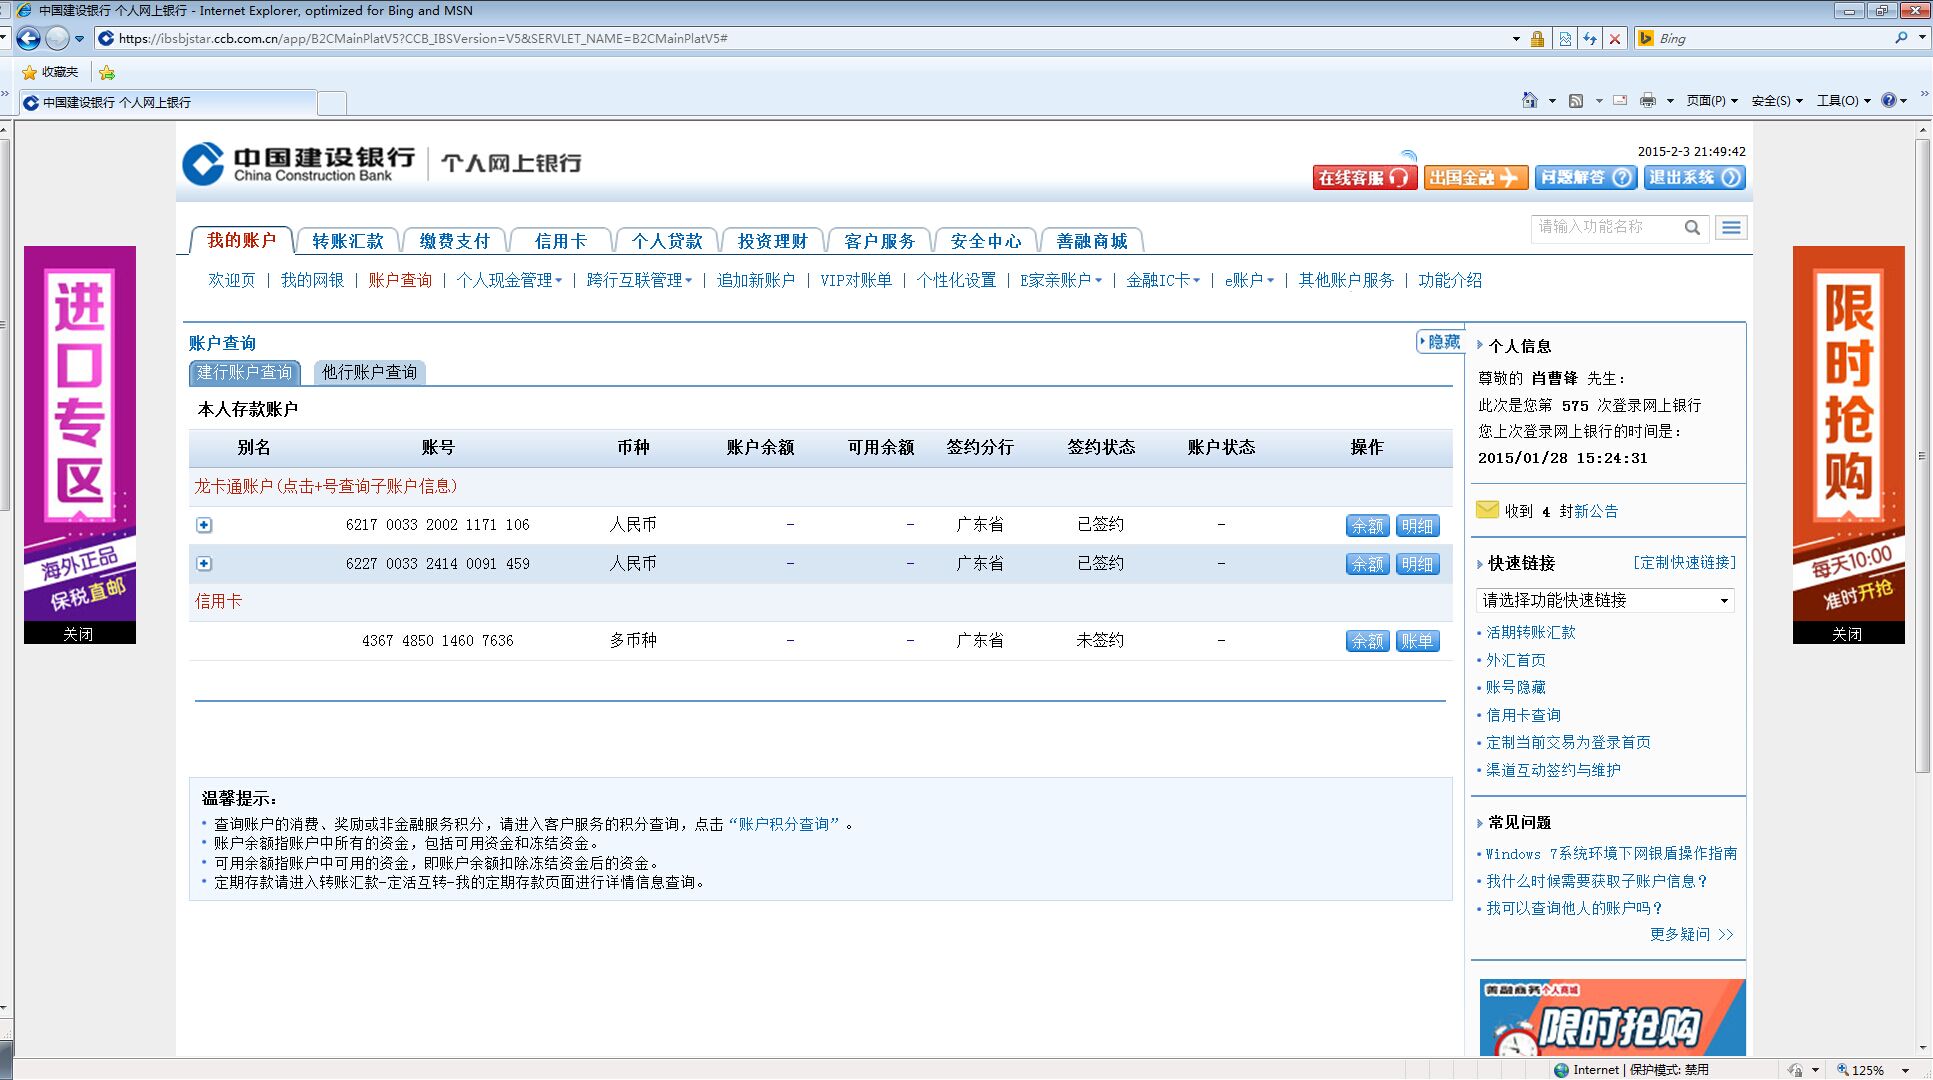Open the hamburger menu next to search
Viewport: 1933px width, 1080px height.
pyautogui.click(x=1731, y=228)
